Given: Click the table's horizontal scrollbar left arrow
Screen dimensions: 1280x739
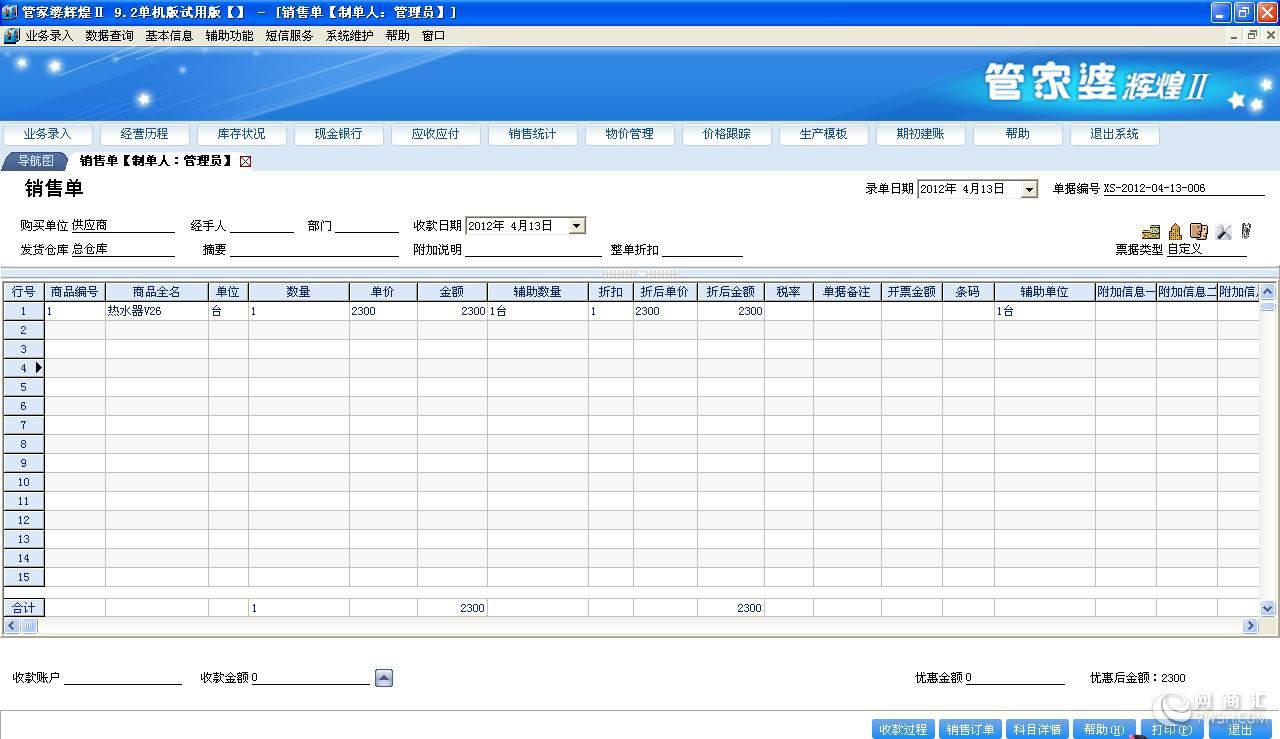Looking at the screenshot, I should click(12, 626).
